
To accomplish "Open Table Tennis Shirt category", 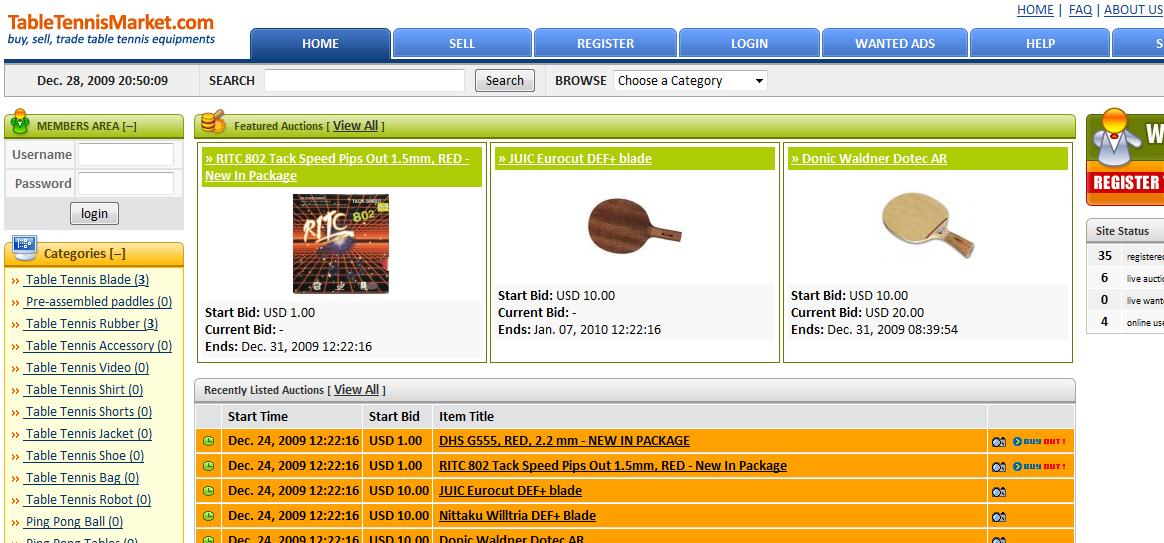I will pos(83,390).
